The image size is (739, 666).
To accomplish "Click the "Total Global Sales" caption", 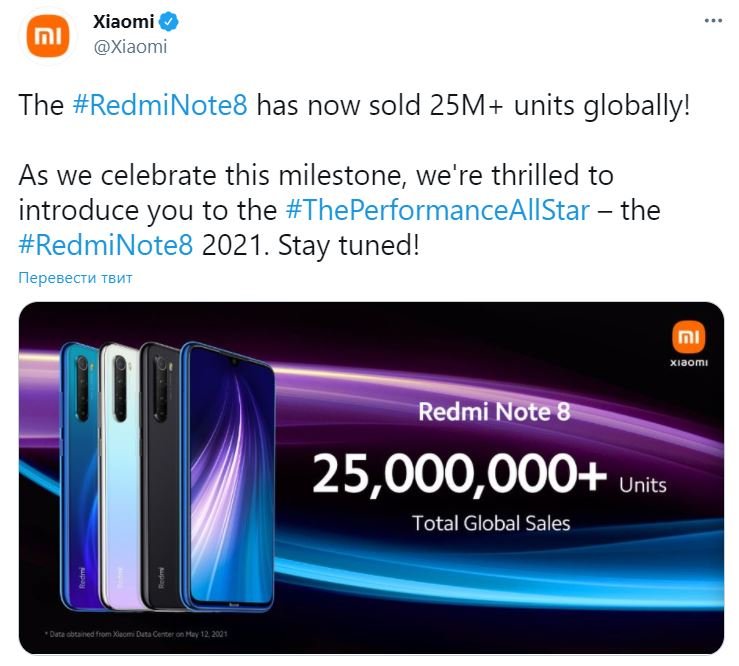I will click(491, 522).
